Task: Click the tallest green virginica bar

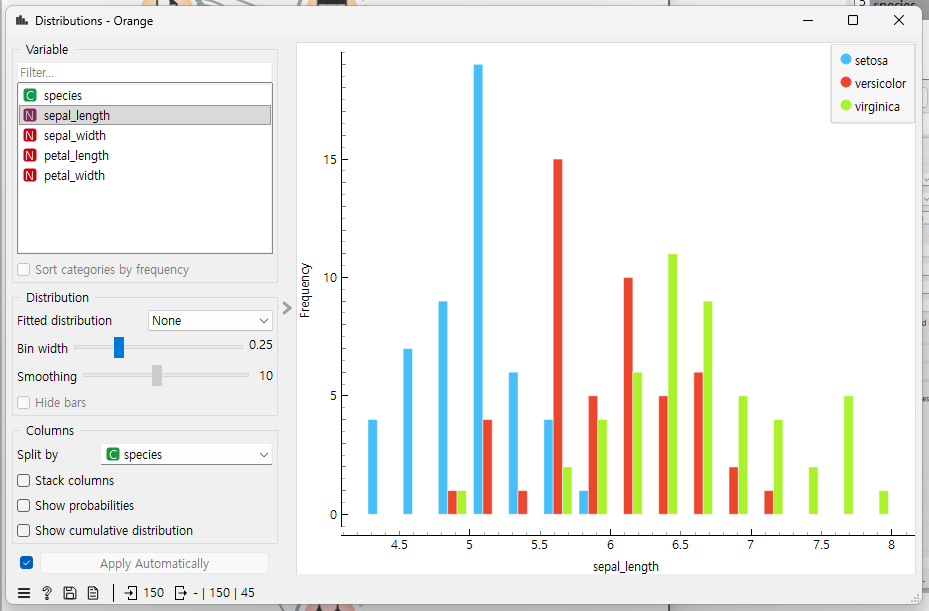Action: tap(672, 384)
